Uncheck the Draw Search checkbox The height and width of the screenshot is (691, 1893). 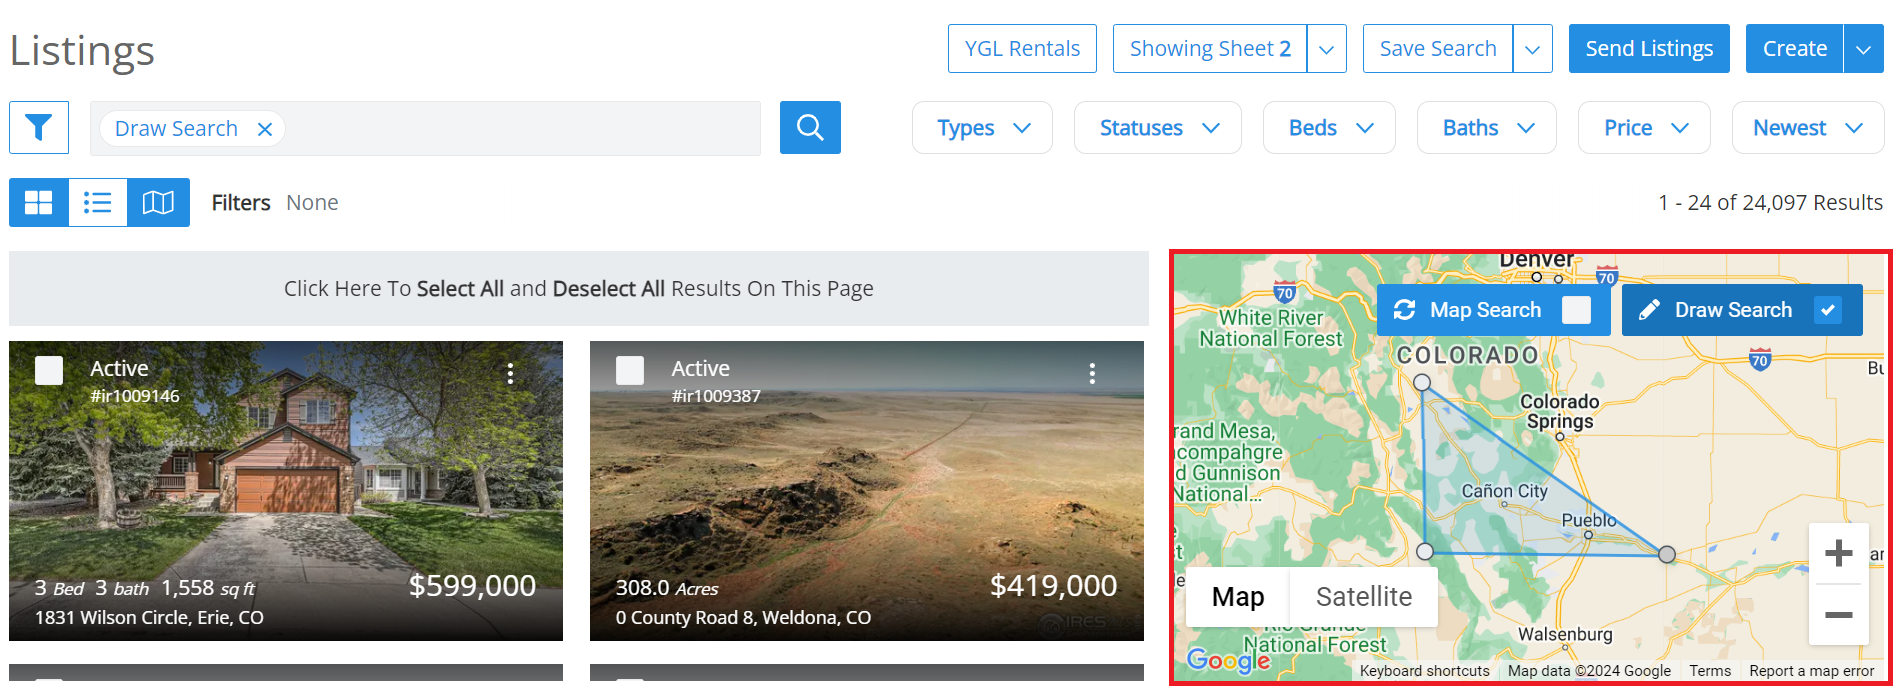(1828, 310)
